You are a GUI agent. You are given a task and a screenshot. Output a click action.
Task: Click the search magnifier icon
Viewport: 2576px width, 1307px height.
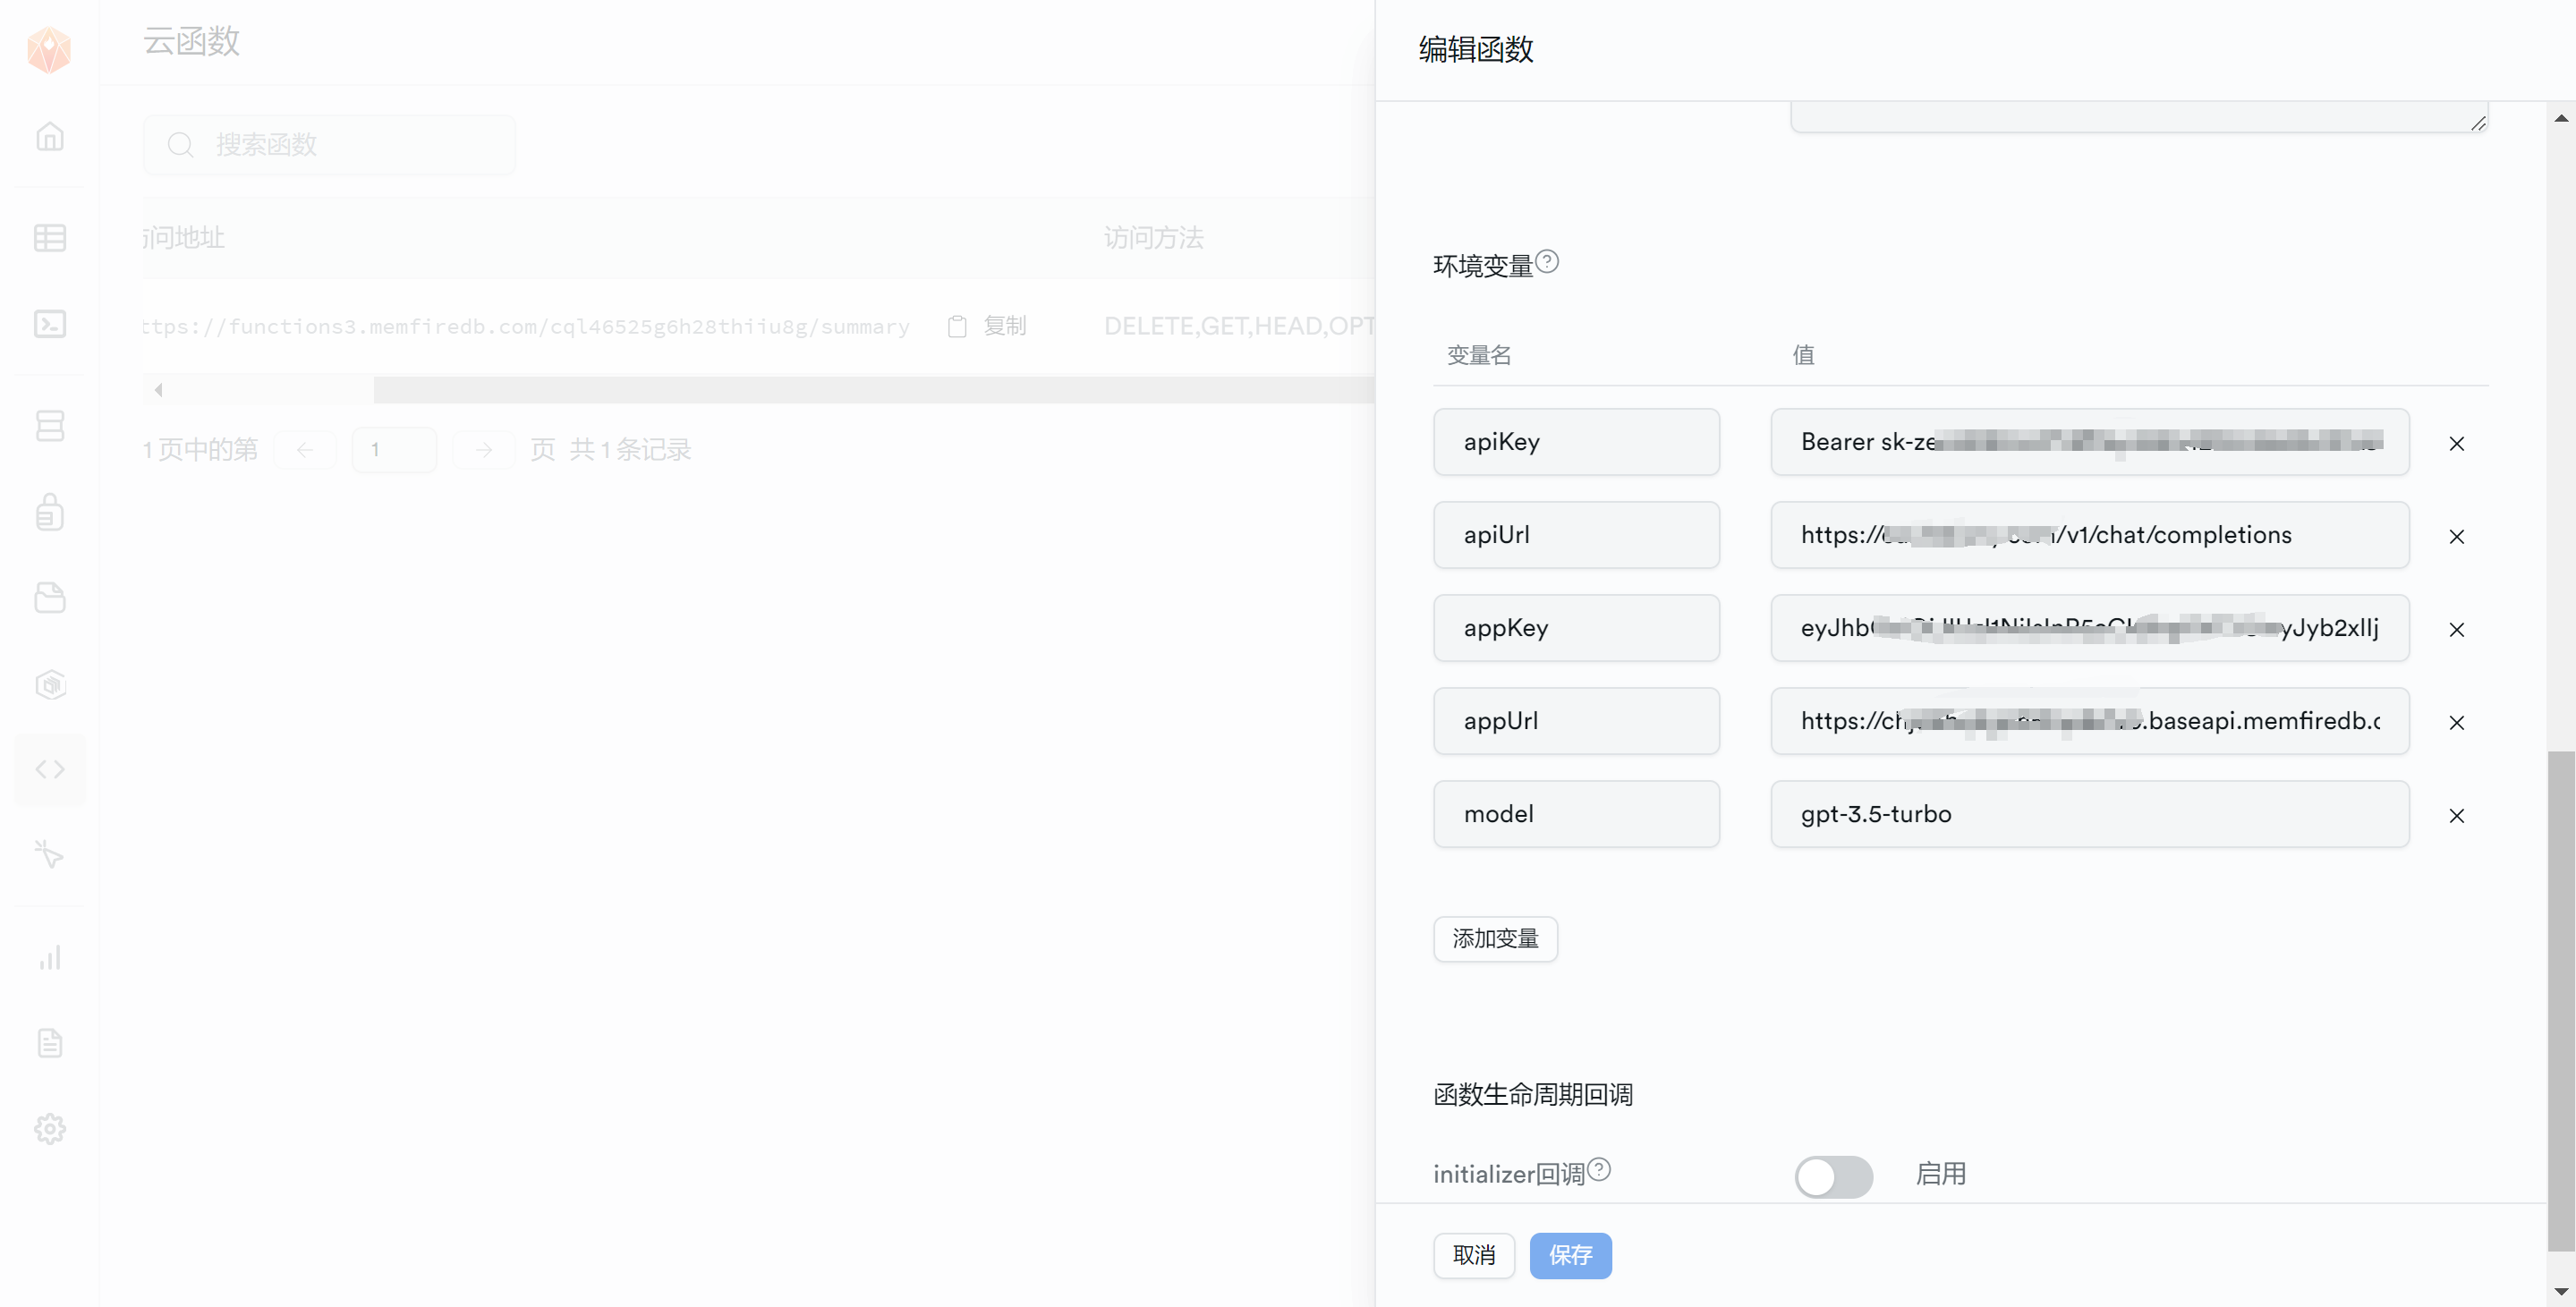[180, 145]
